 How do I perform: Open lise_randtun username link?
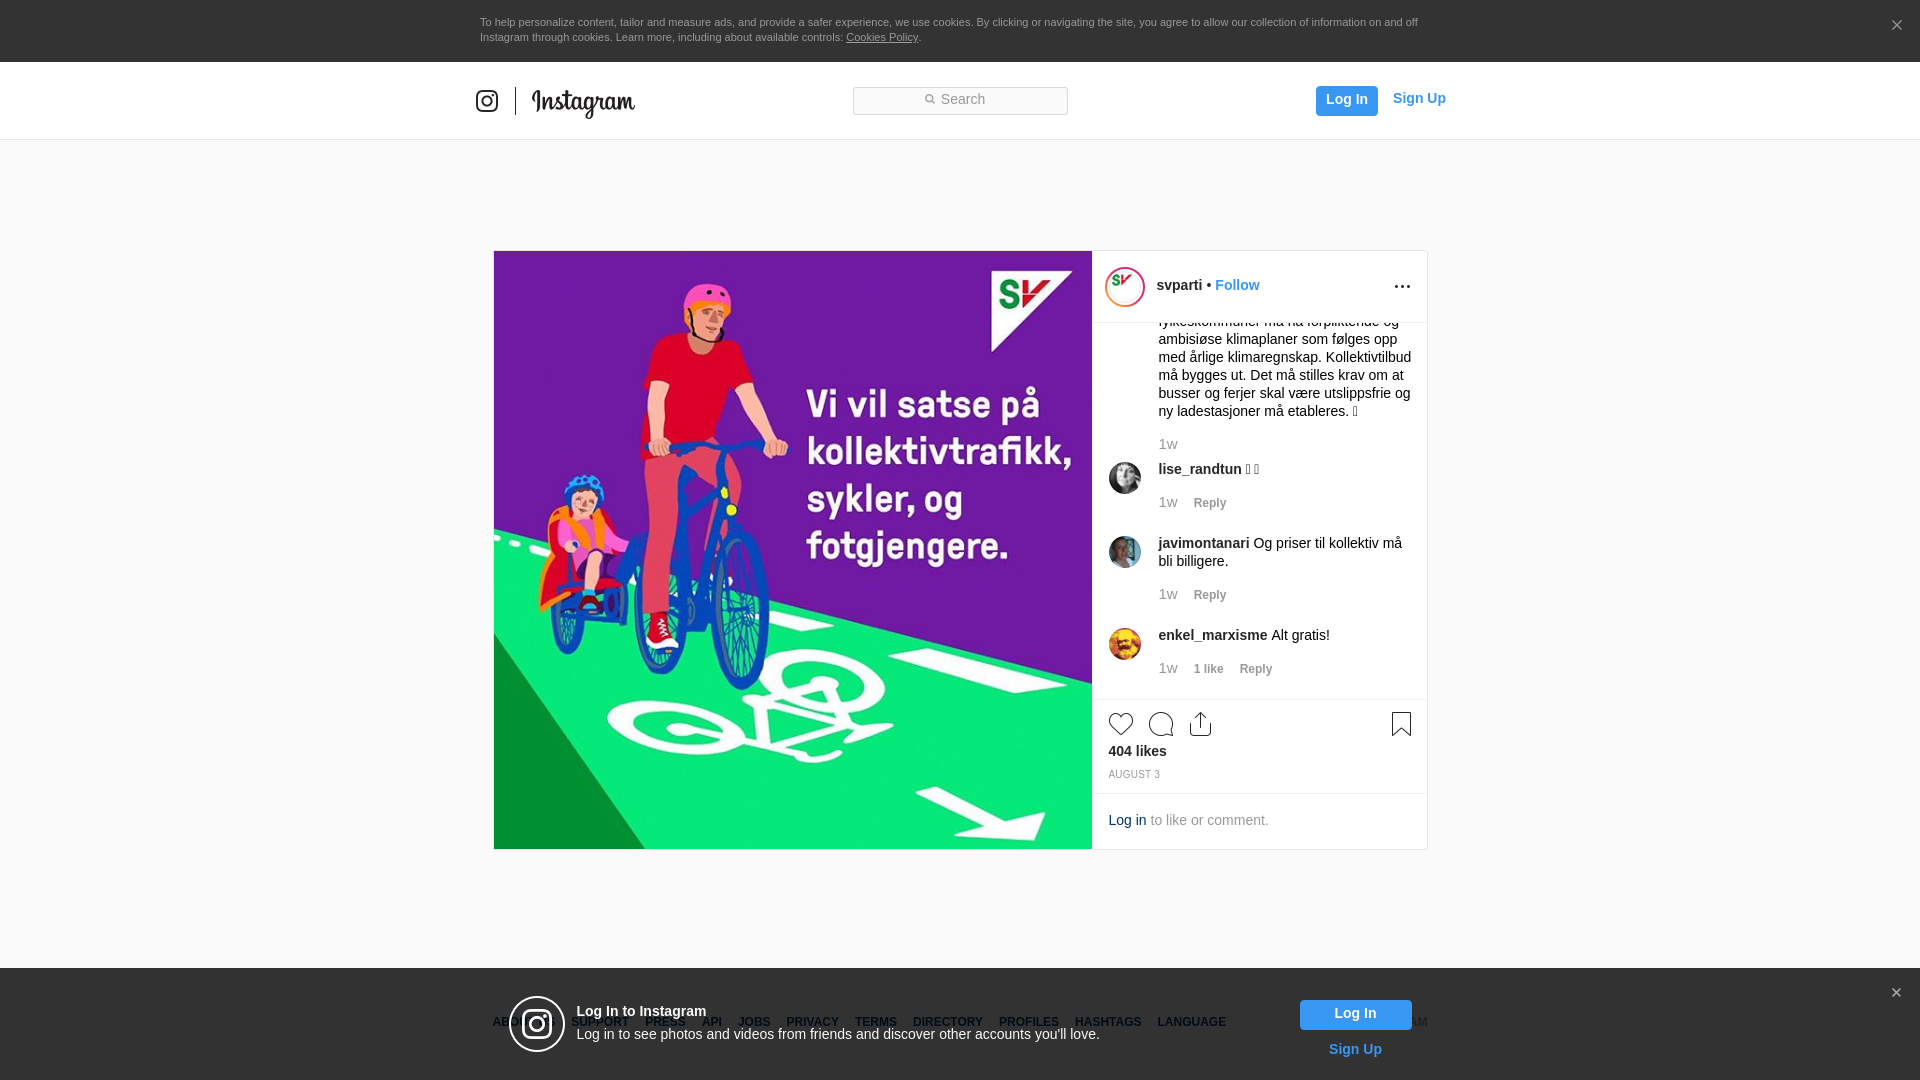pyautogui.click(x=1200, y=469)
